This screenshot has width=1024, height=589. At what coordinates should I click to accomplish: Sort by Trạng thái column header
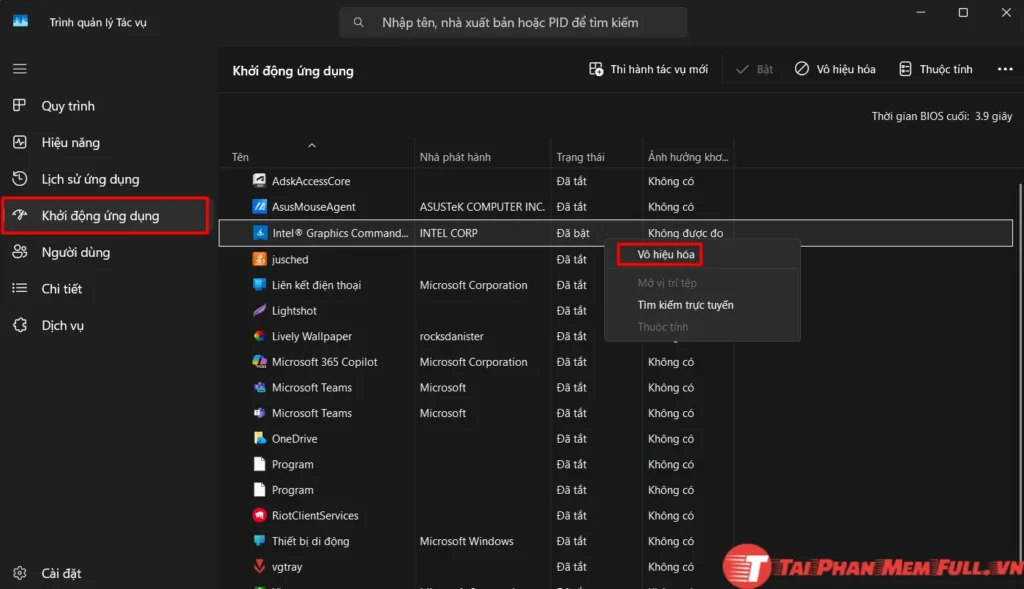pyautogui.click(x=580, y=157)
